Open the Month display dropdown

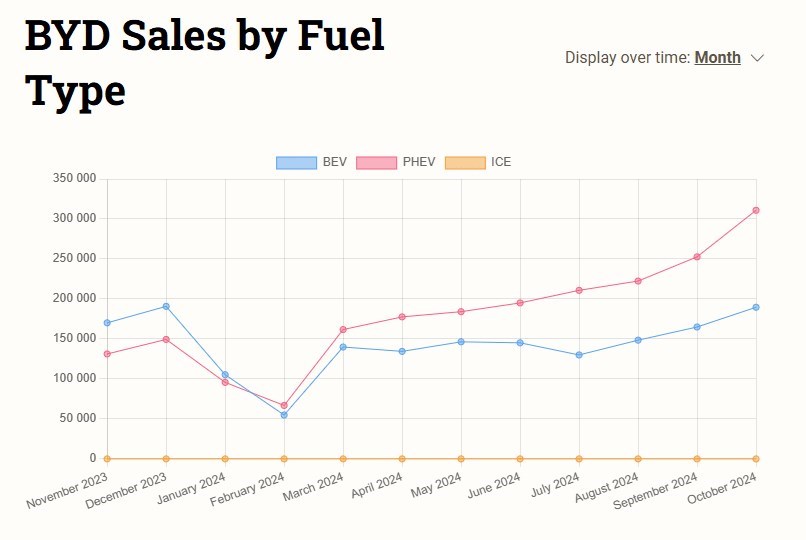pos(718,57)
